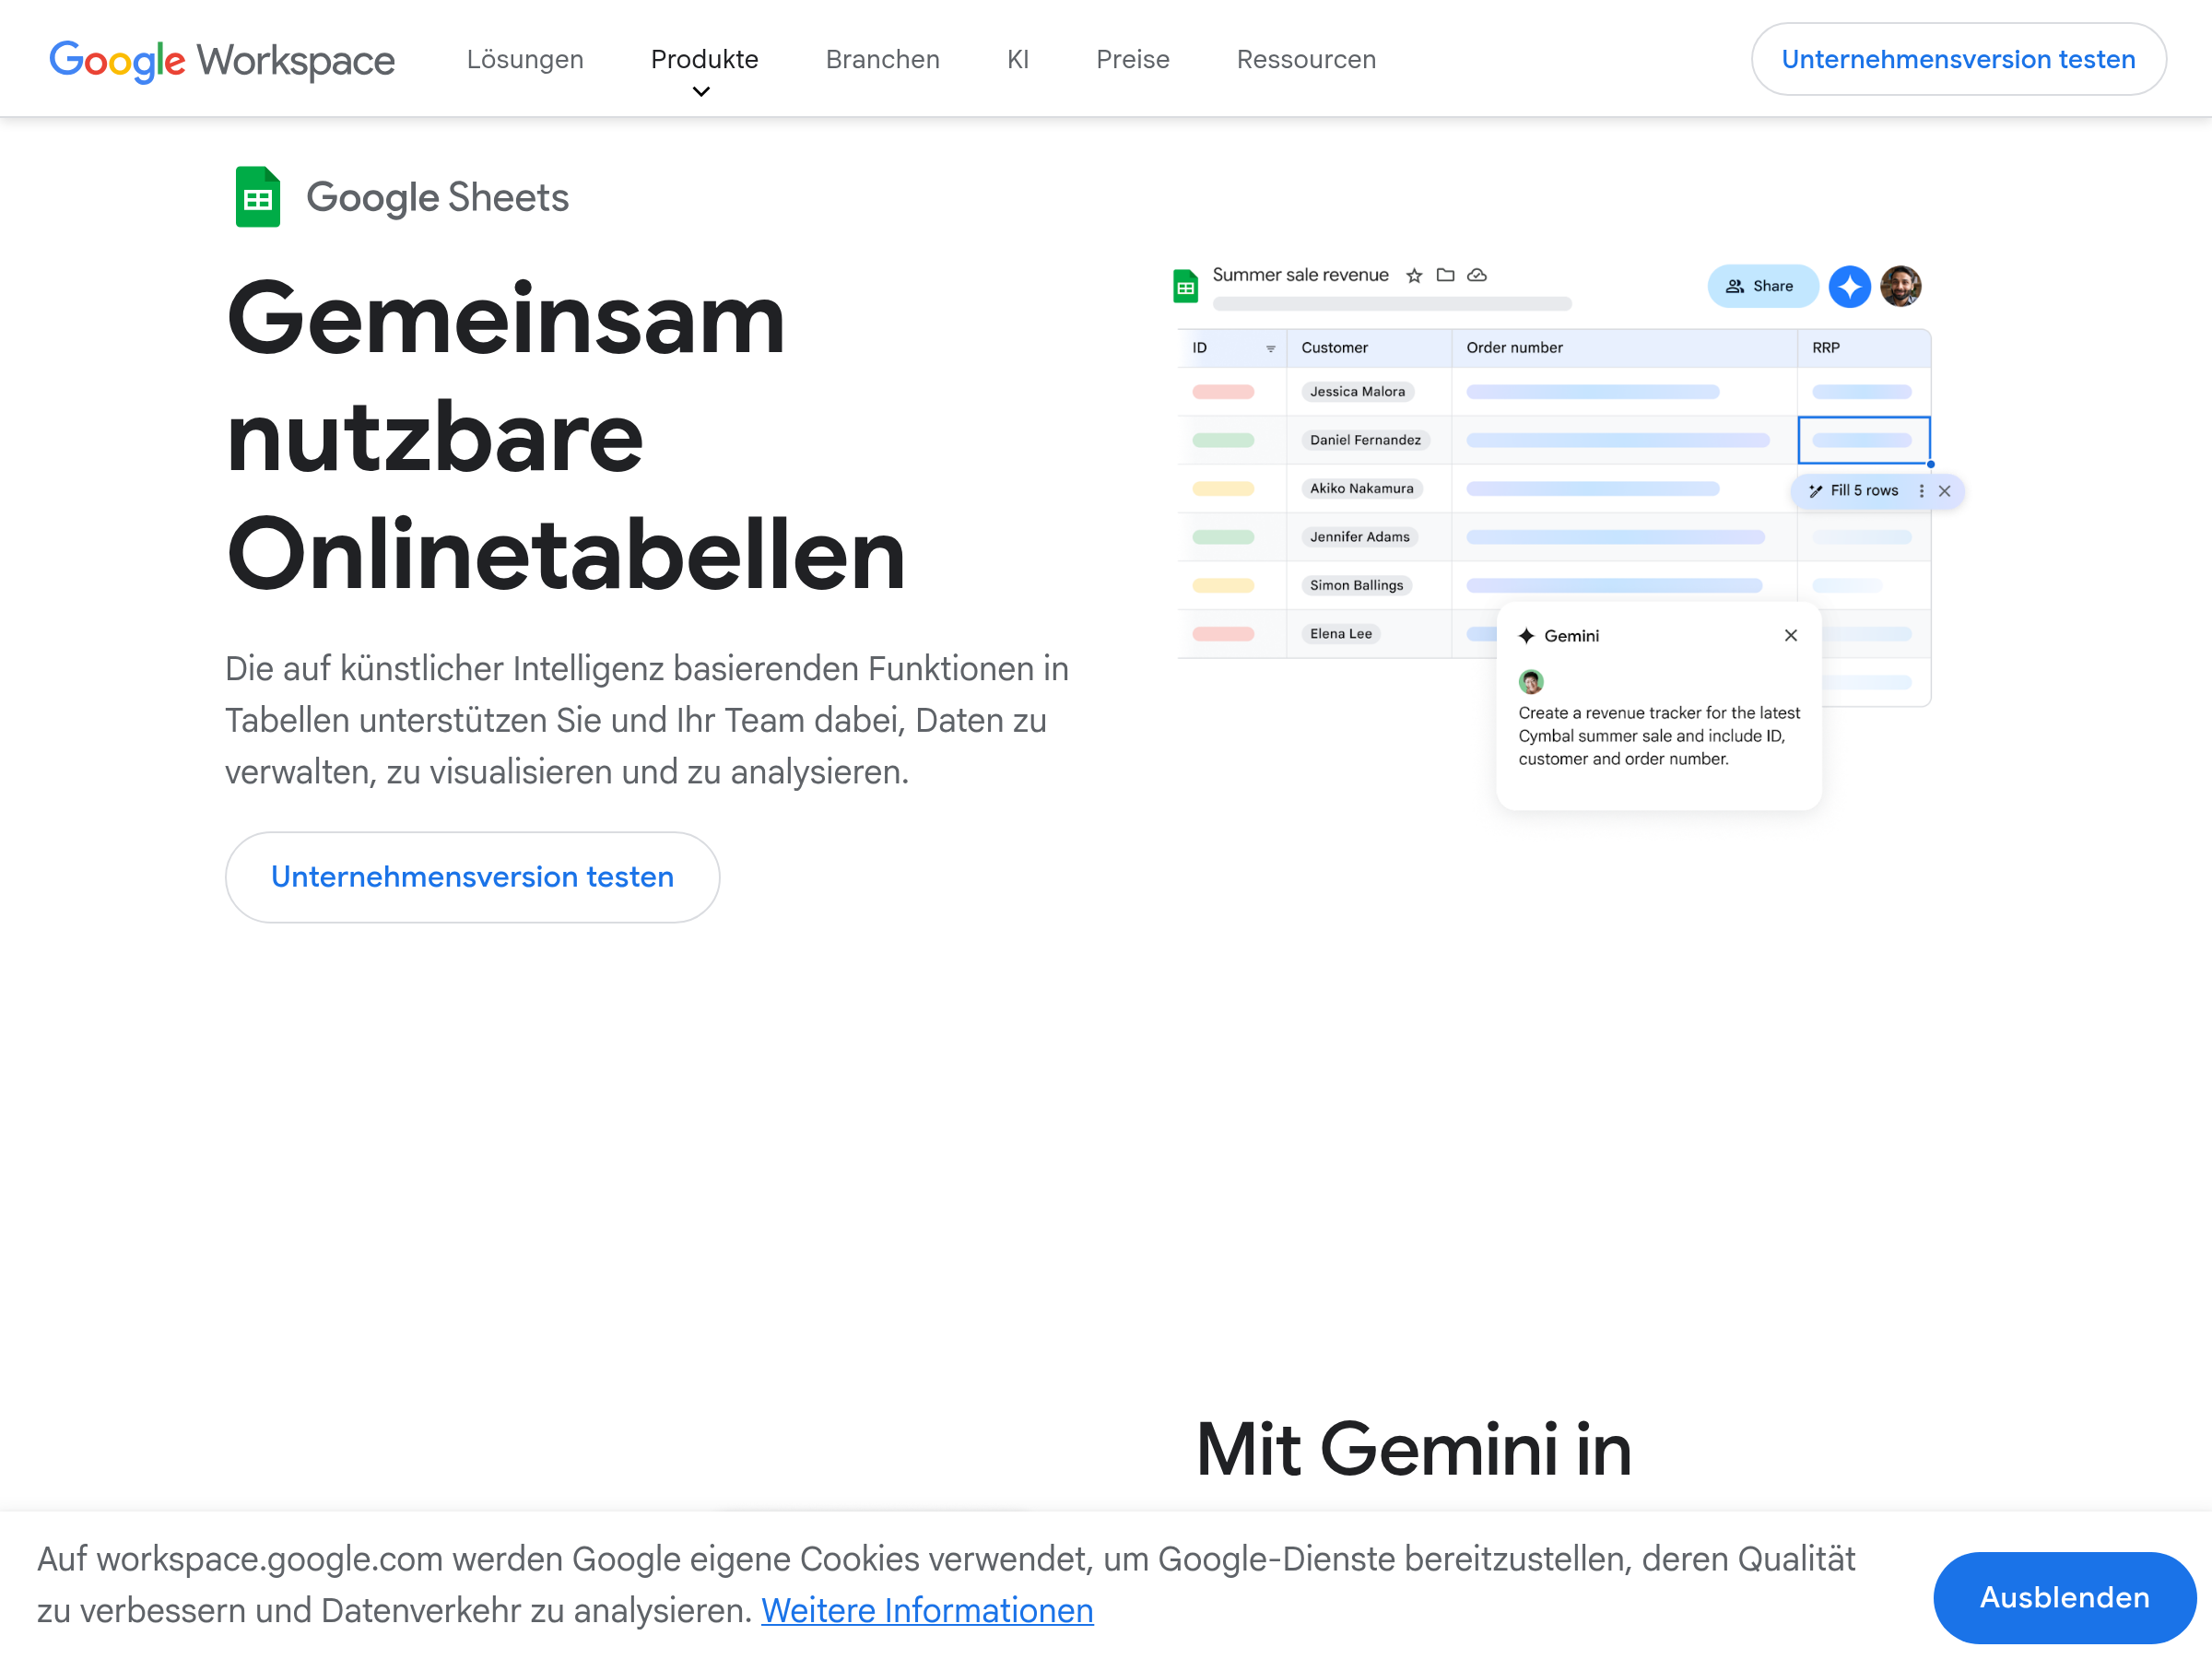
Task: Close the Gemini prompt panel
Action: pyautogui.click(x=1790, y=636)
